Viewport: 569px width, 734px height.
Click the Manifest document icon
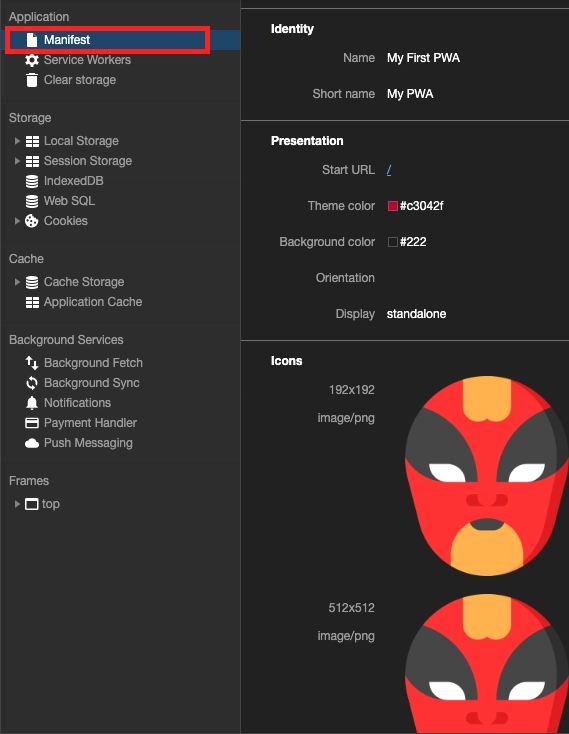click(x=32, y=40)
